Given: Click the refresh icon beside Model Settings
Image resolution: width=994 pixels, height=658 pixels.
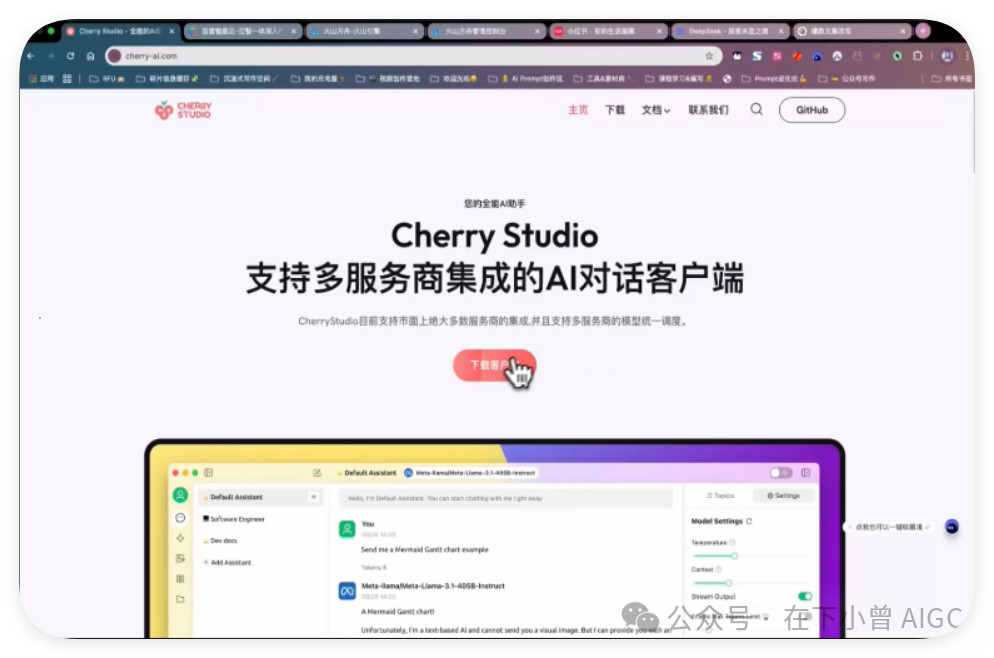Looking at the screenshot, I should pos(749,521).
